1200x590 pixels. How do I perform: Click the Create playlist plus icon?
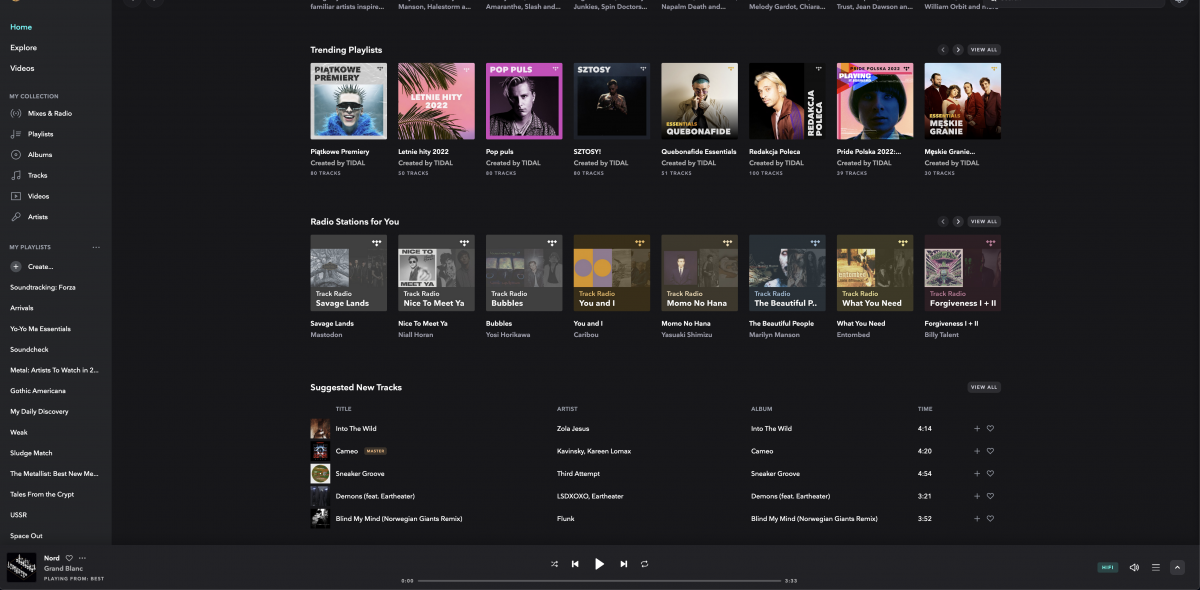(x=16, y=267)
